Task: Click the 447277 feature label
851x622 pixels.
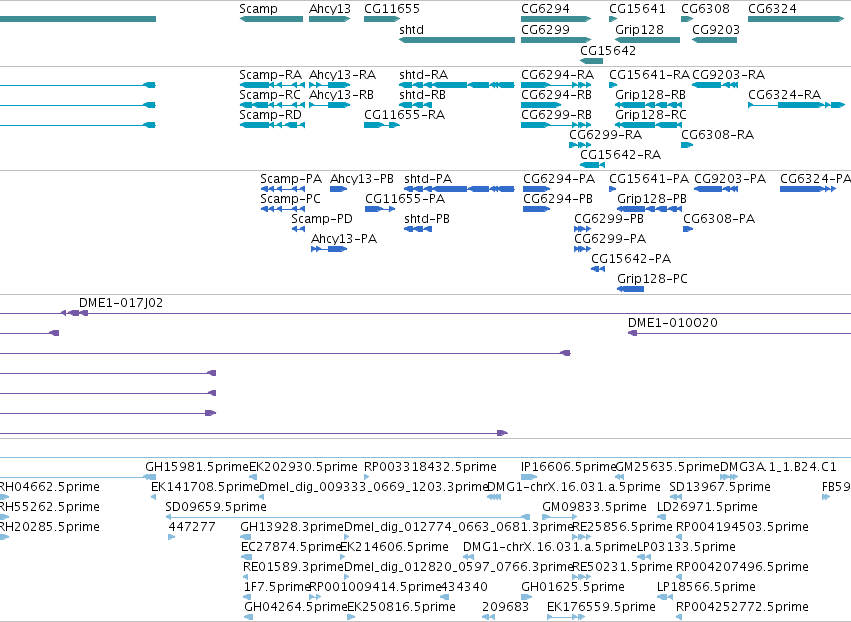Action: click(x=192, y=527)
